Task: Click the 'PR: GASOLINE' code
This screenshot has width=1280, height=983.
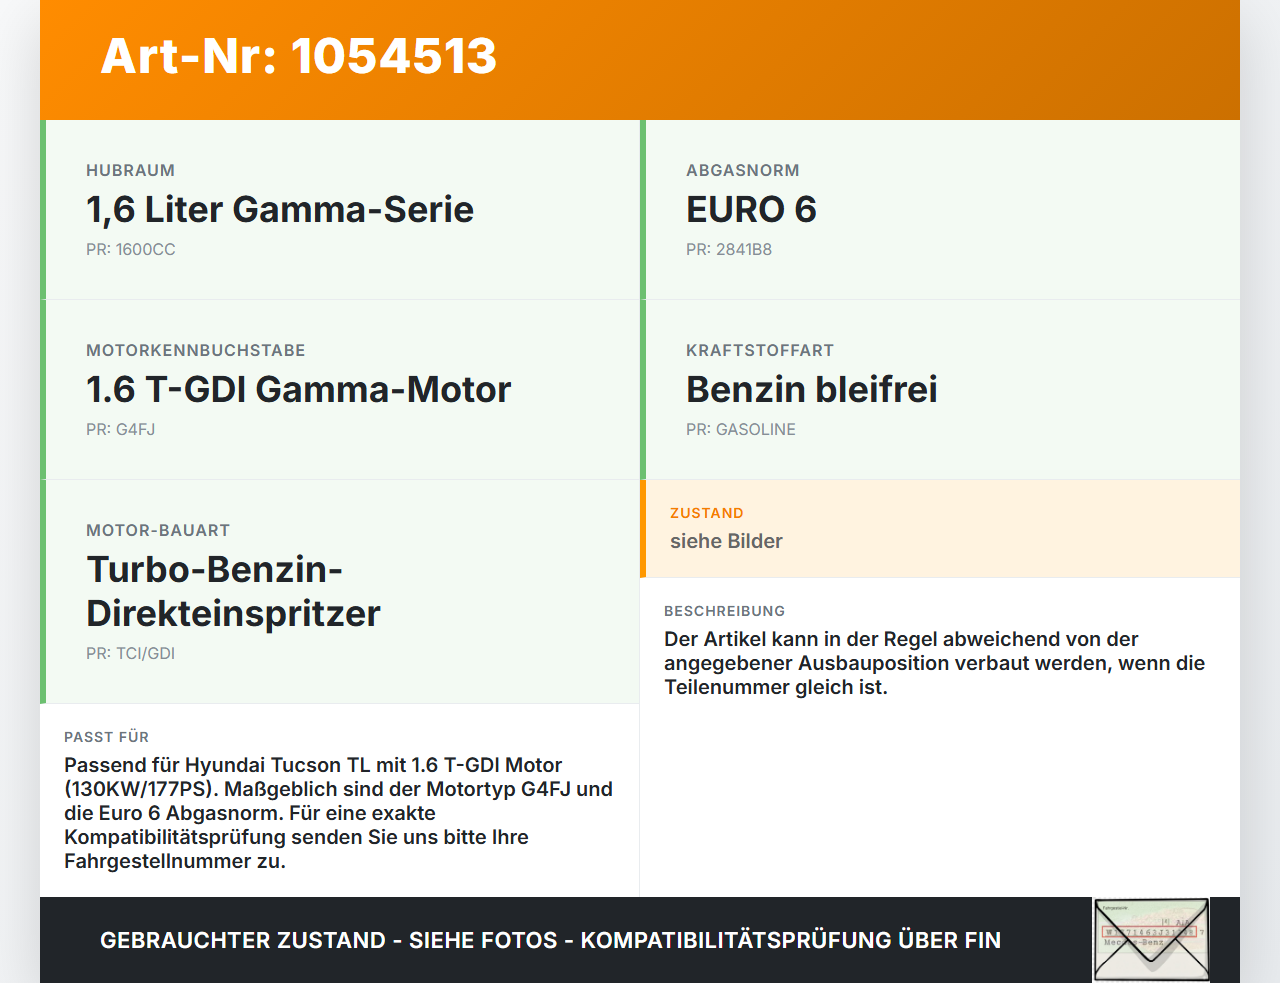Action: tap(741, 430)
